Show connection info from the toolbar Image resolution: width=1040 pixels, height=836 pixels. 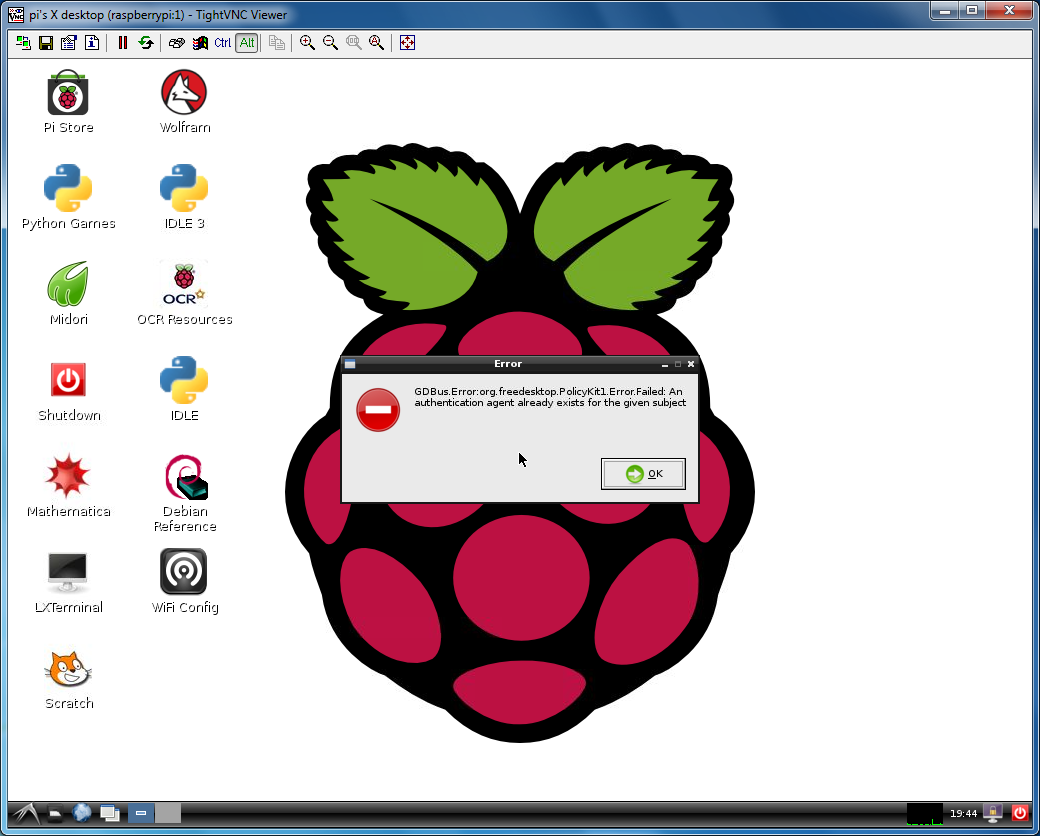pos(92,43)
